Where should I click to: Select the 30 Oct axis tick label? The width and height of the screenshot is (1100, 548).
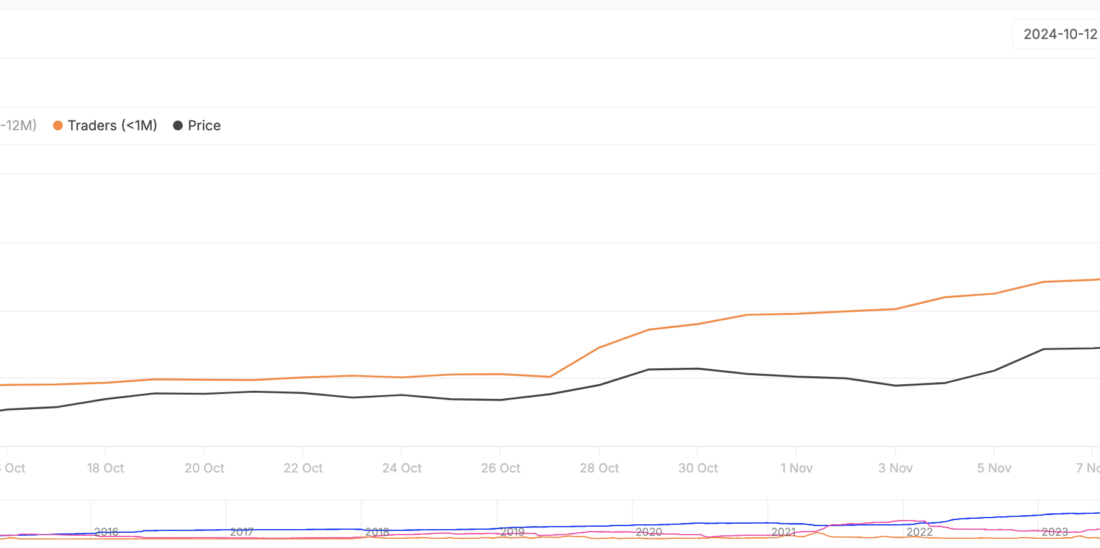tap(698, 468)
